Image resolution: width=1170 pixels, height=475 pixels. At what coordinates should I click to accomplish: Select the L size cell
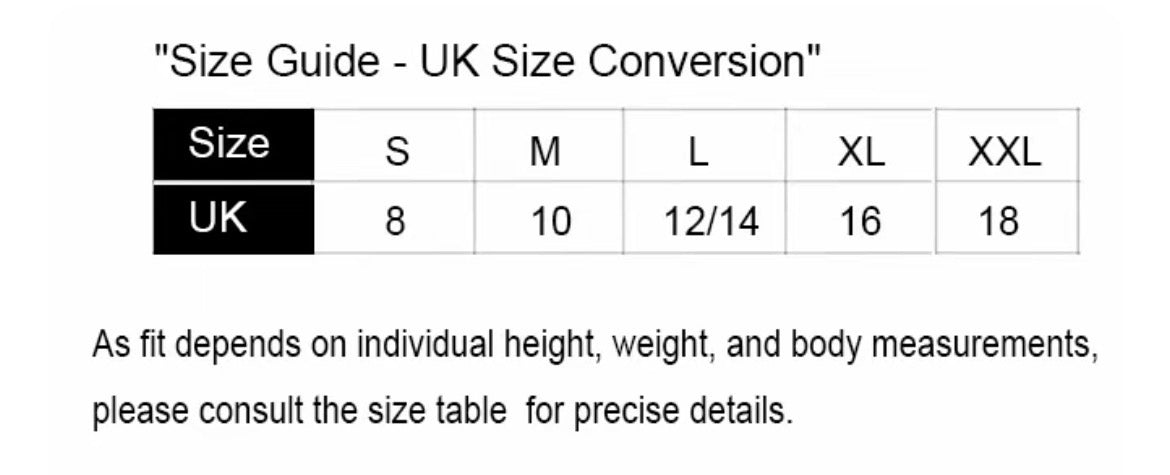(704, 145)
